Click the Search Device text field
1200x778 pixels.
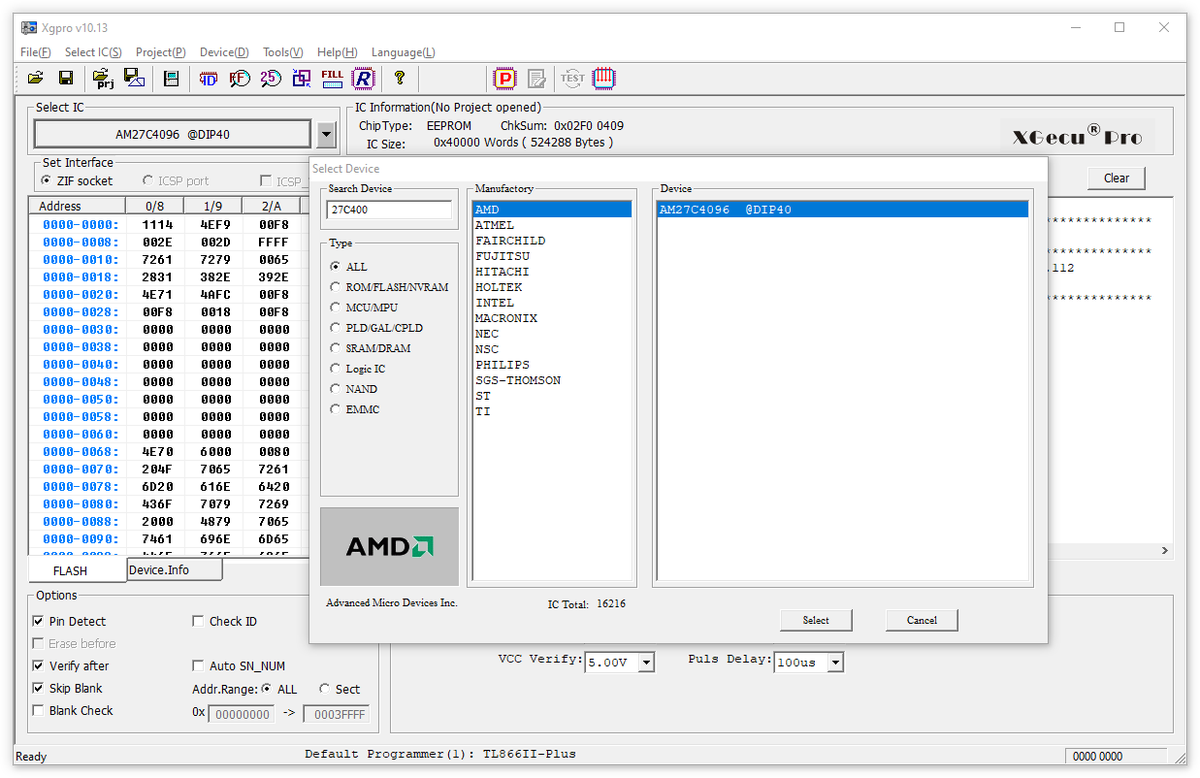[389, 210]
